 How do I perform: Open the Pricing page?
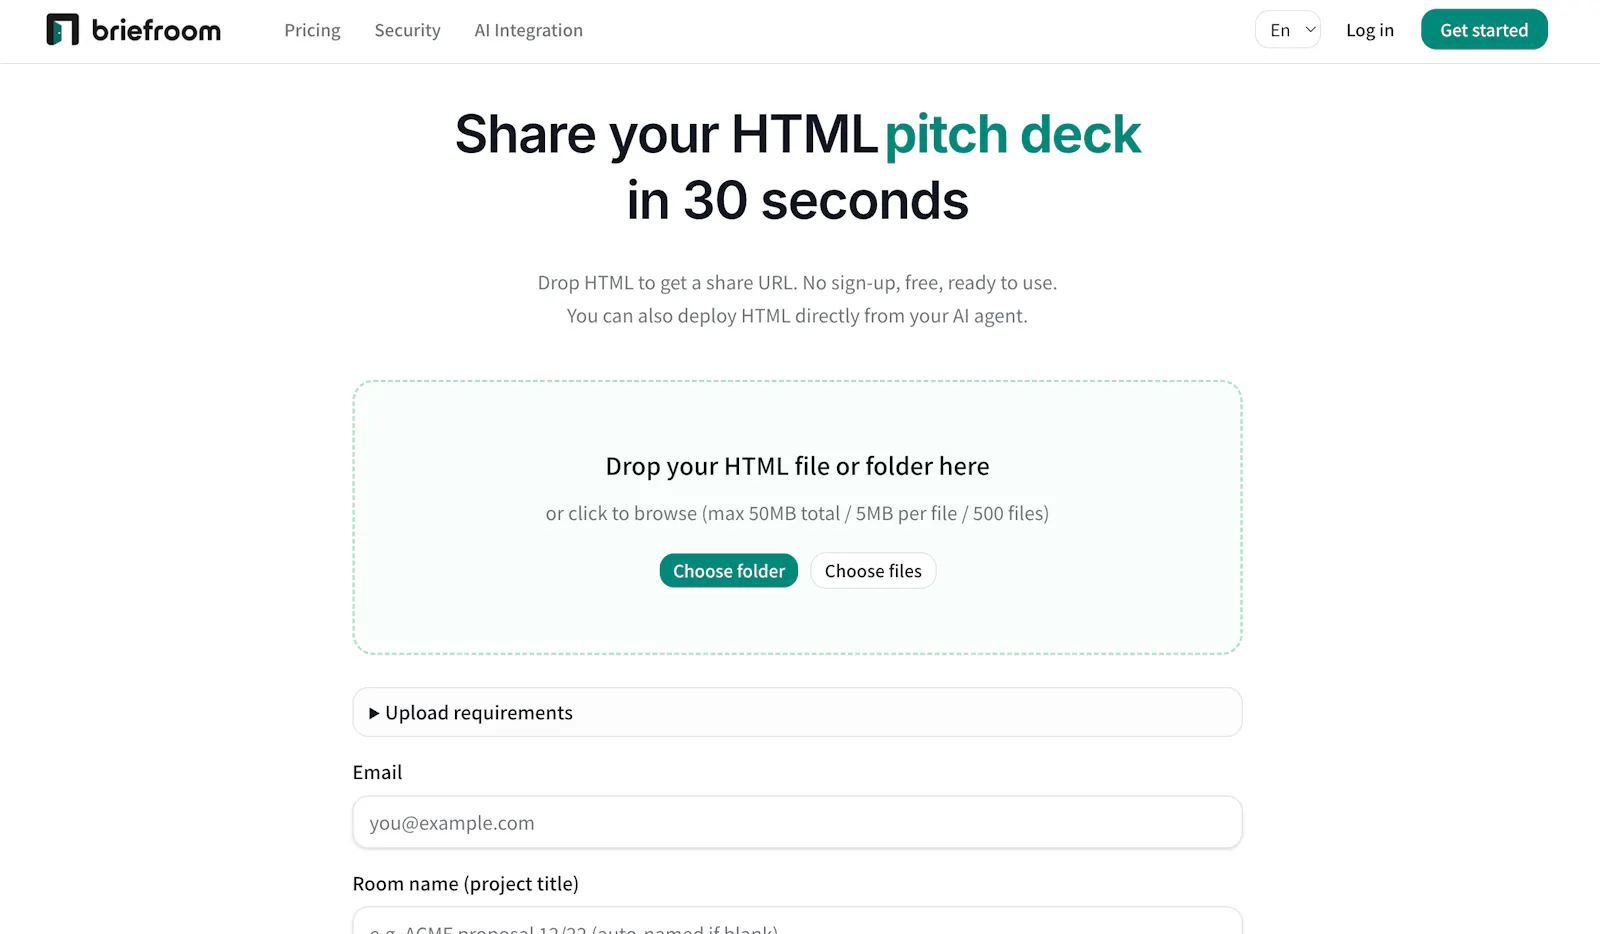click(312, 30)
